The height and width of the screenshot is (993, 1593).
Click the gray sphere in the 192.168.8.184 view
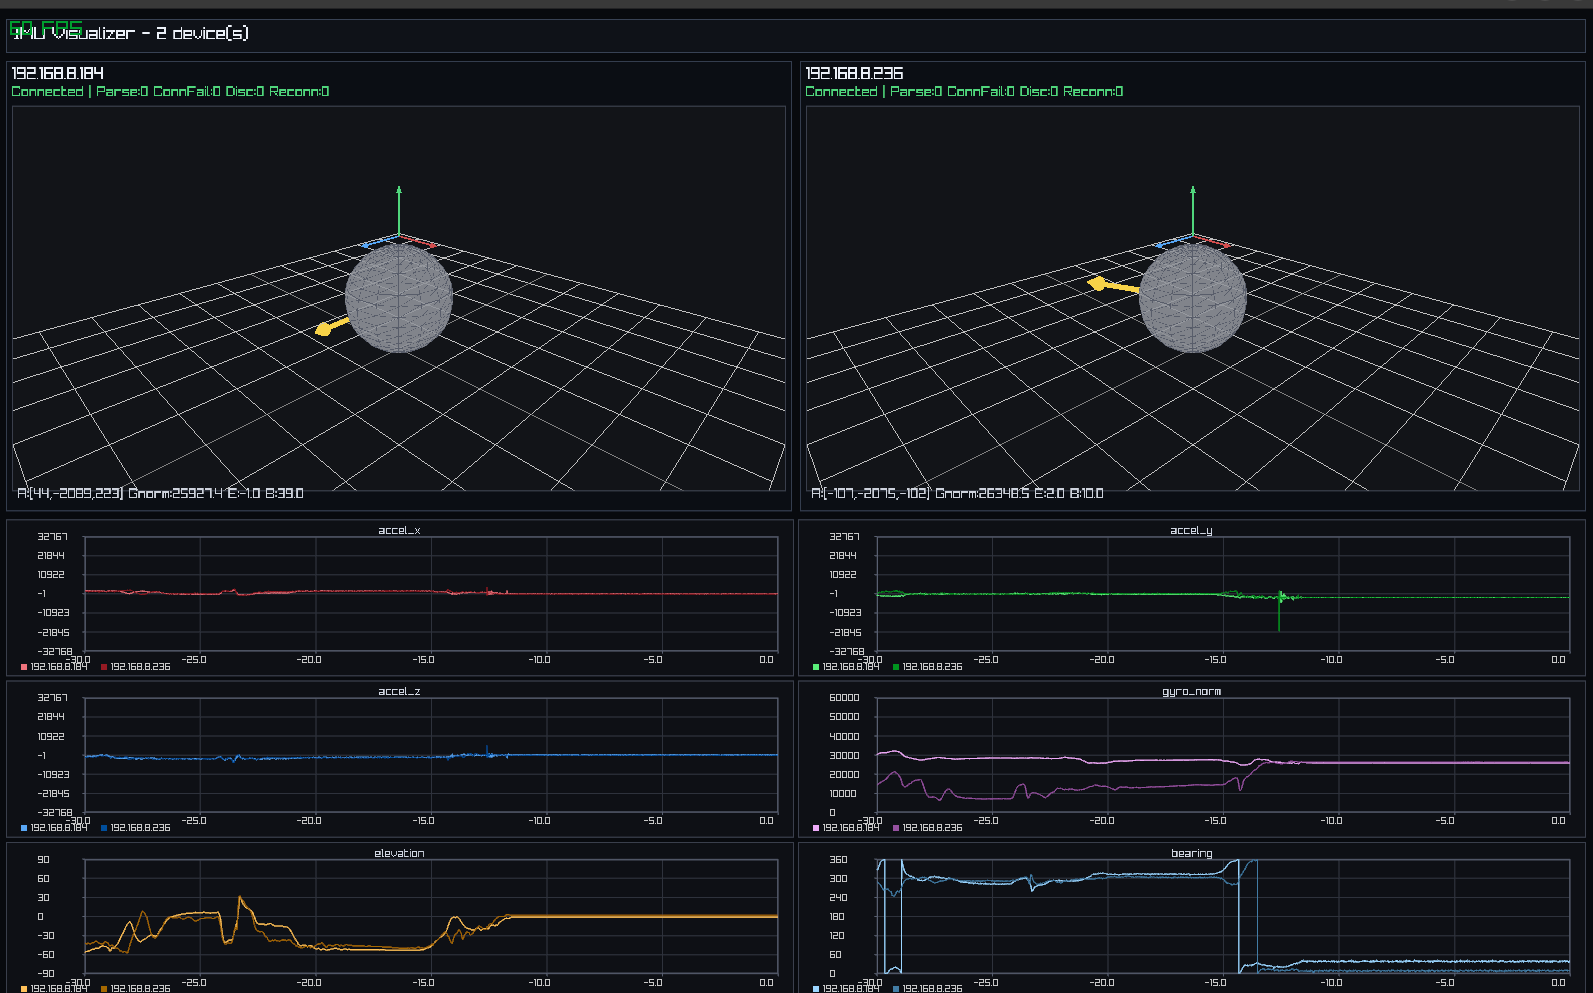[x=398, y=298]
